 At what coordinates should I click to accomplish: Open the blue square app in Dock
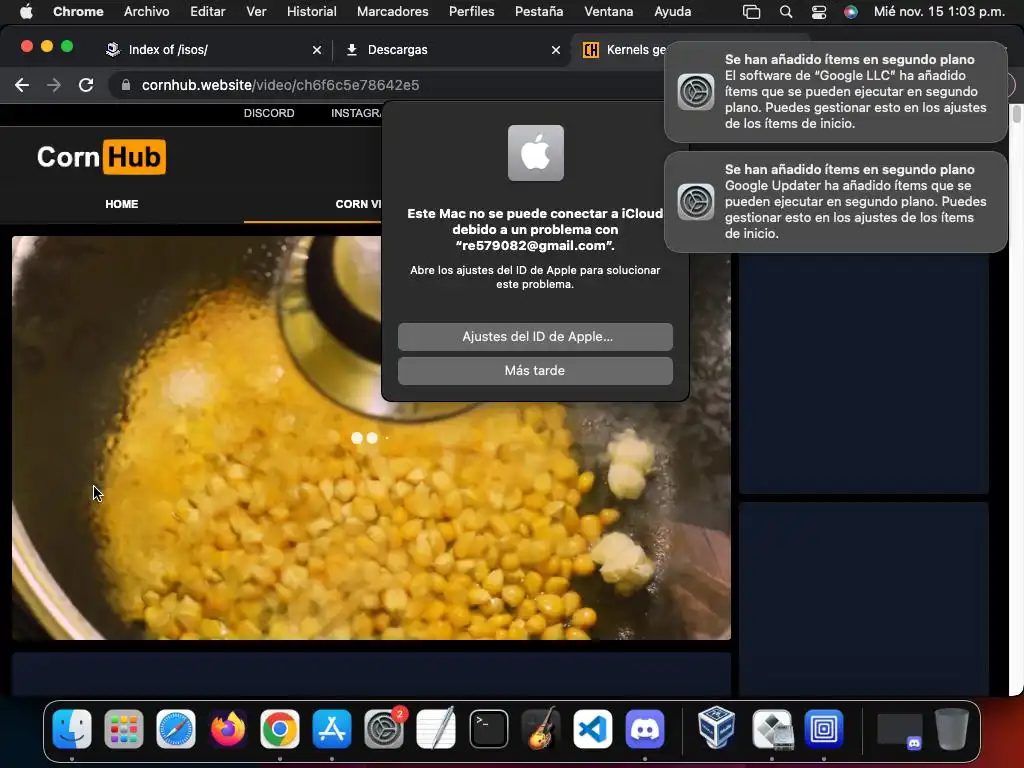click(824, 729)
